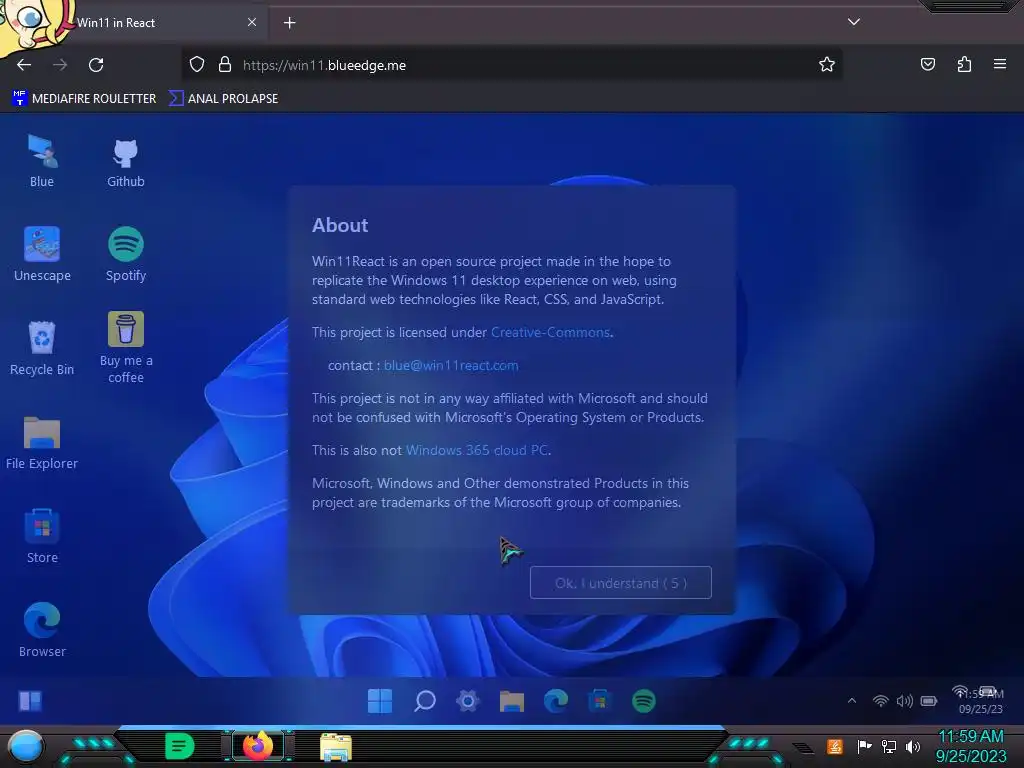The height and width of the screenshot is (768, 1024).
Task: Click the volume icon in Win11 tray
Action: tap(904, 701)
